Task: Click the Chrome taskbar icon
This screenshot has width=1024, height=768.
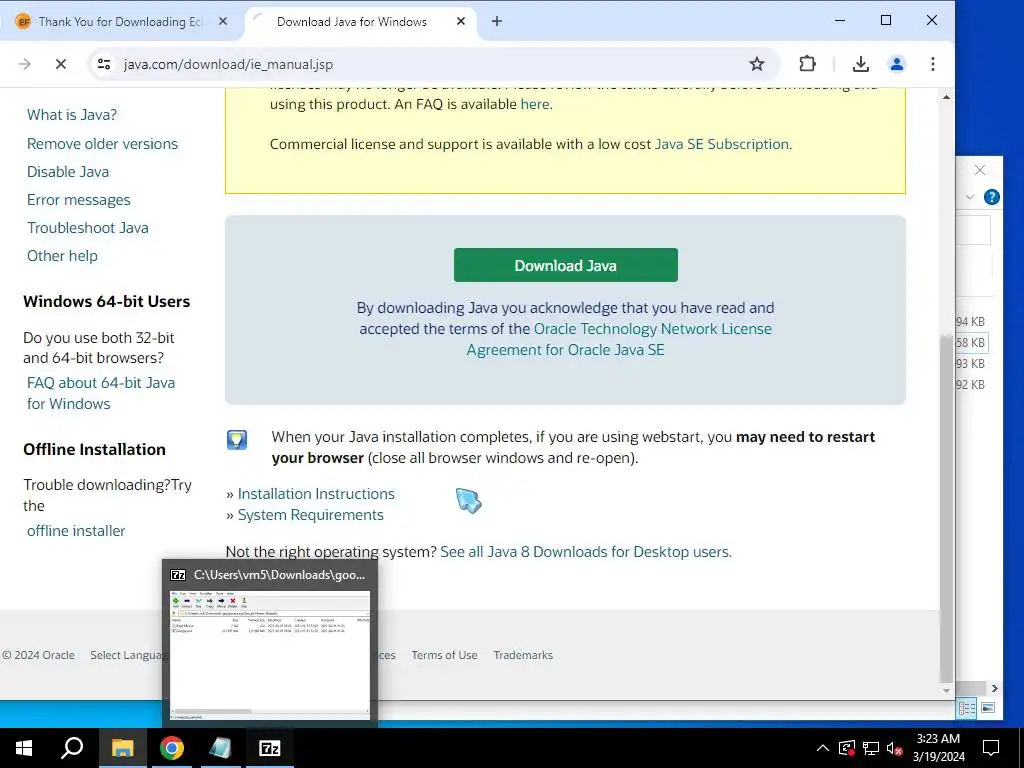Action: (172, 748)
